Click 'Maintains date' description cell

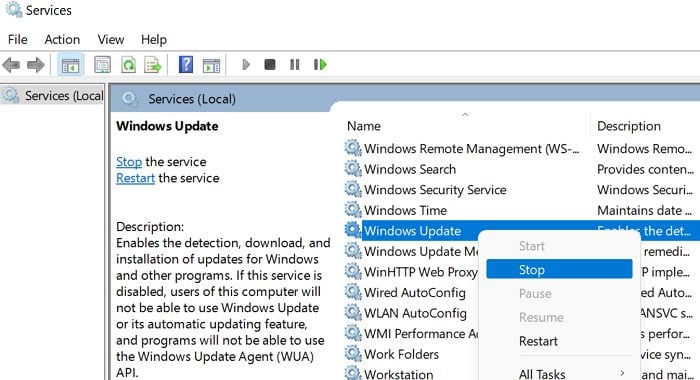tap(644, 210)
